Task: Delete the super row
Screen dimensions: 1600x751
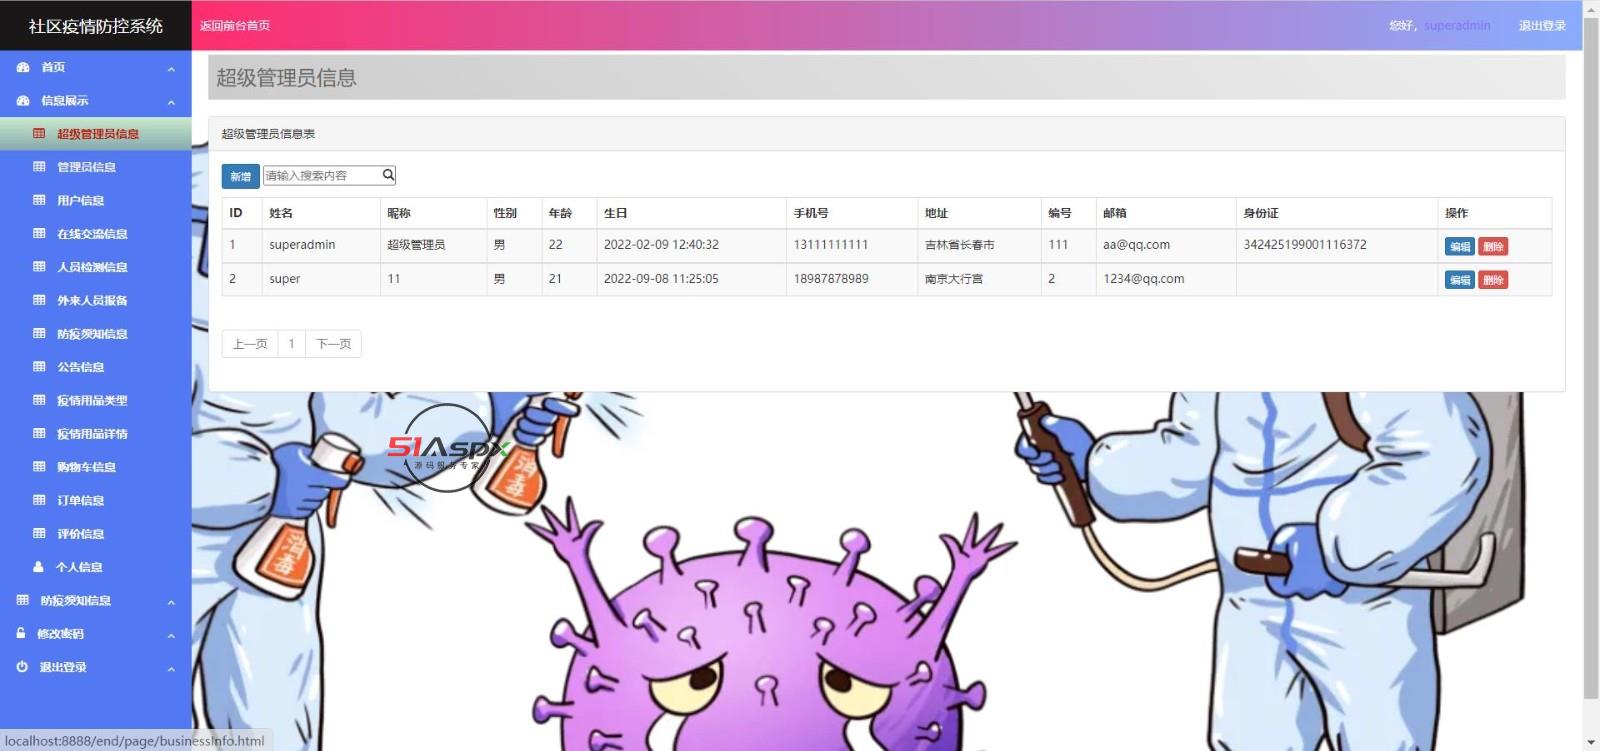Action: [1492, 280]
